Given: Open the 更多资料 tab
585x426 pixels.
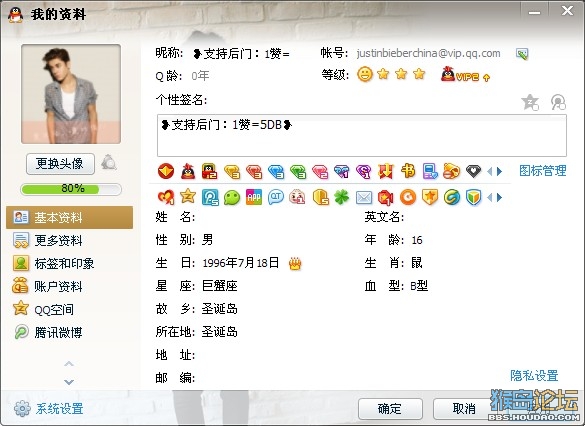Looking at the screenshot, I should pyautogui.click(x=69, y=240).
